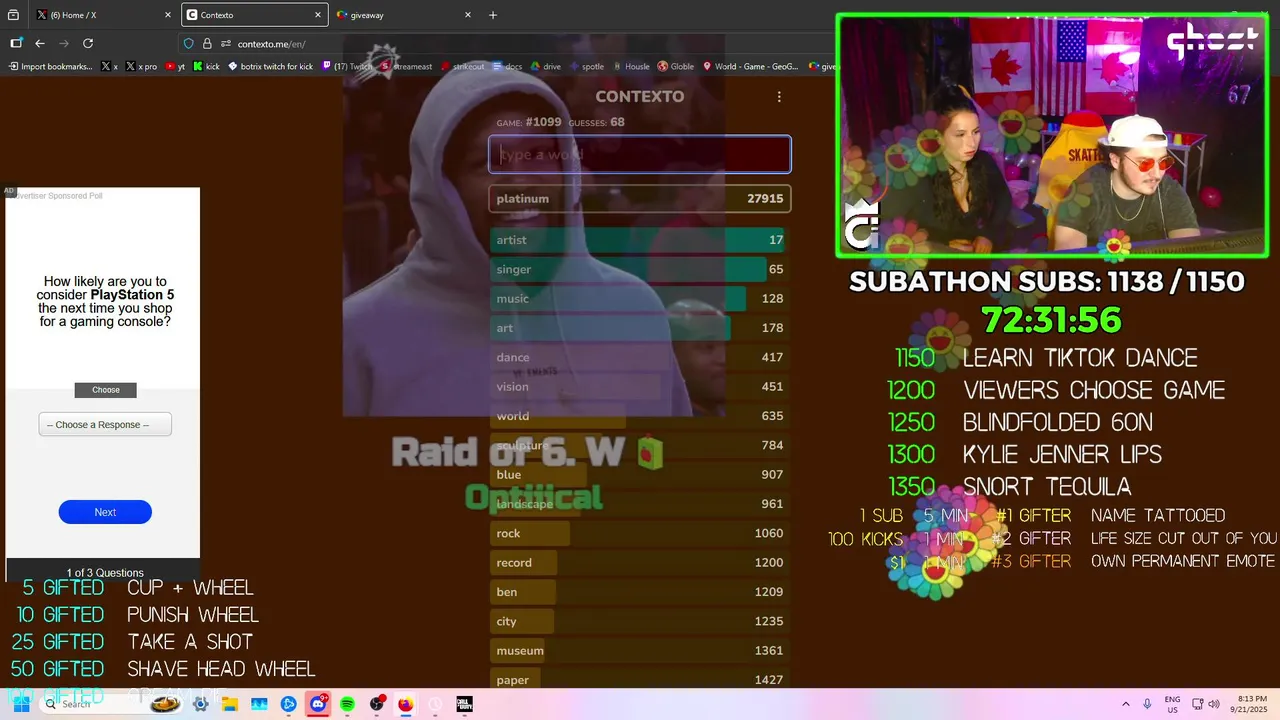Open the (17) Twitch bookmark
The image size is (1280, 720).
[x=347, y=67]
